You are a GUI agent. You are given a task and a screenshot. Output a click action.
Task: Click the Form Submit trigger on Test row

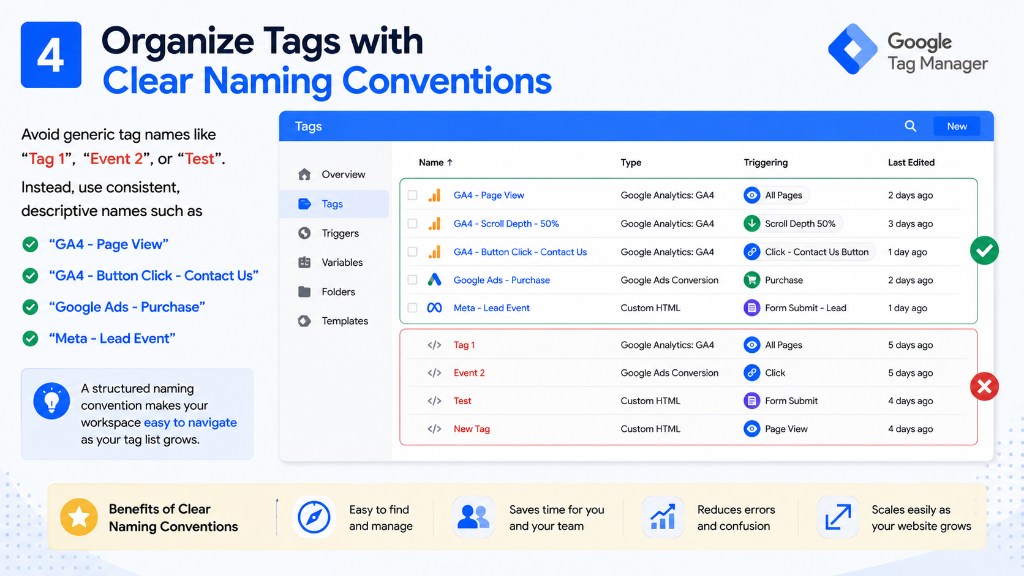click(x=781, y=401)
